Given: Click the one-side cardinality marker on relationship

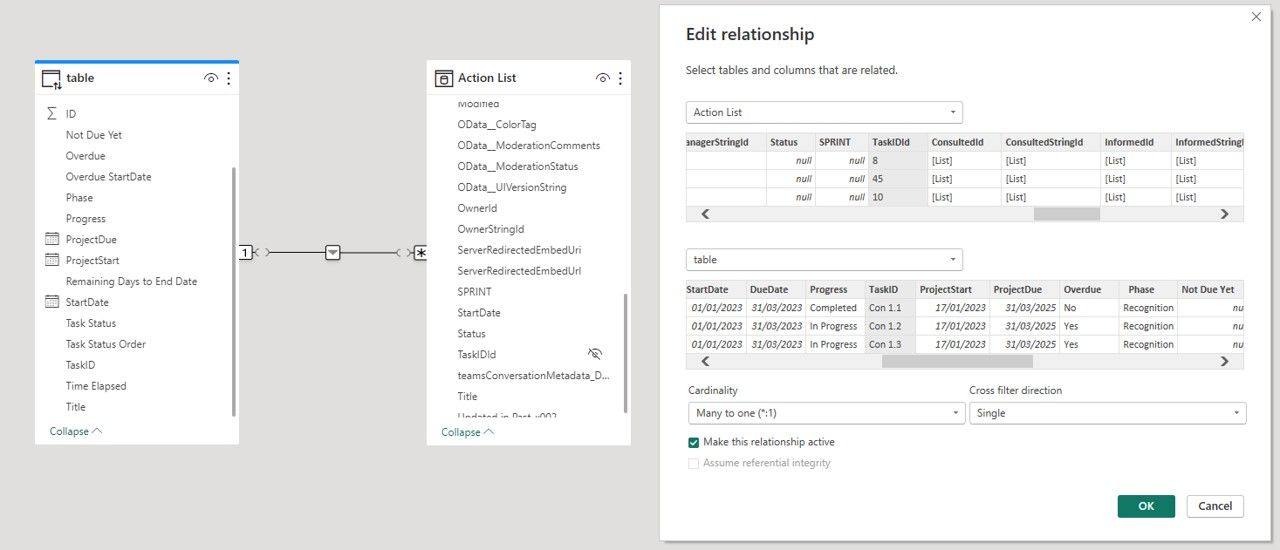Looking at the screenshot, I should pos(245,253).
